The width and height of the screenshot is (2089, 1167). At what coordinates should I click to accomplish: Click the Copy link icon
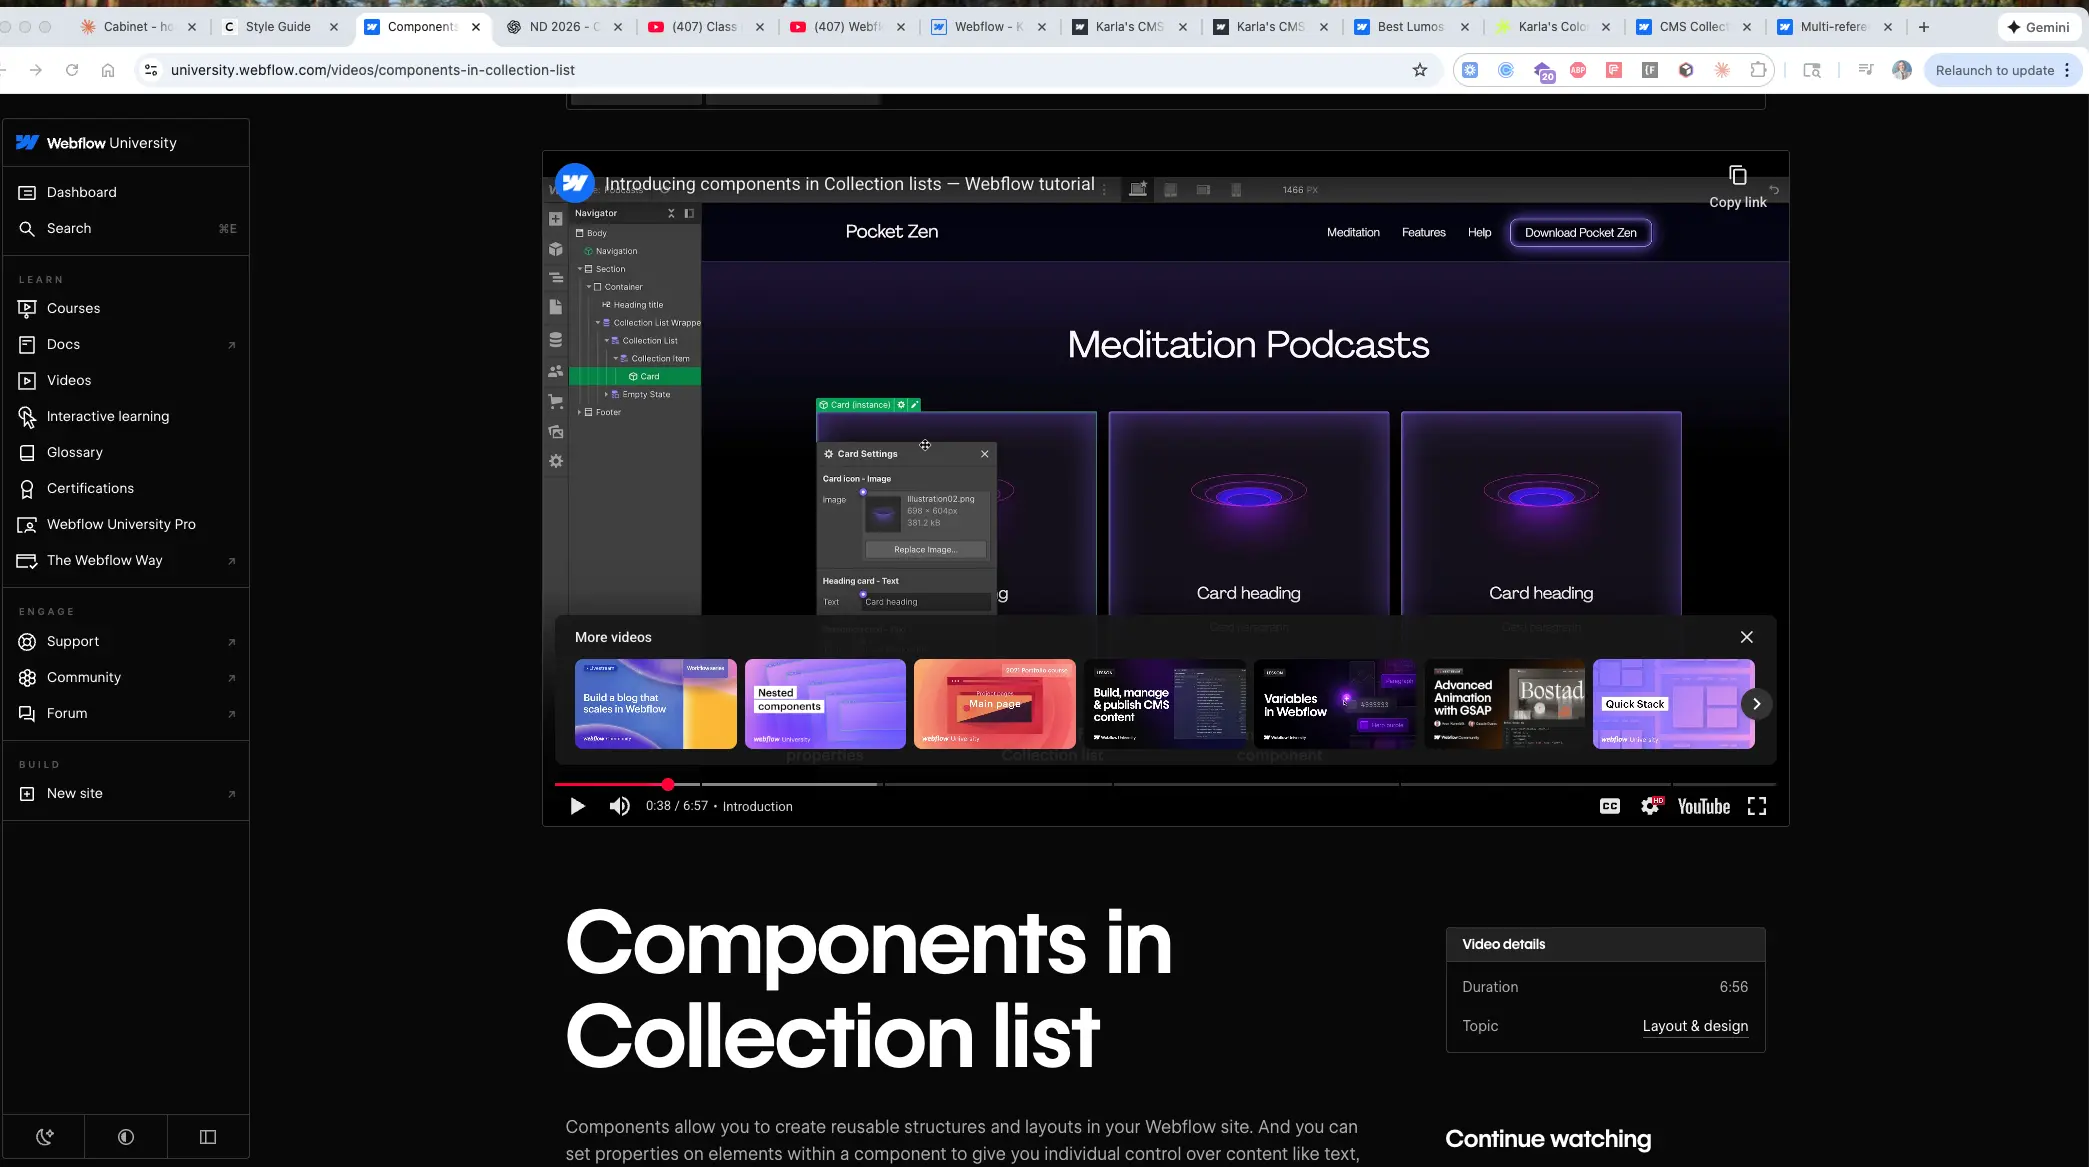coord(1737,176)
